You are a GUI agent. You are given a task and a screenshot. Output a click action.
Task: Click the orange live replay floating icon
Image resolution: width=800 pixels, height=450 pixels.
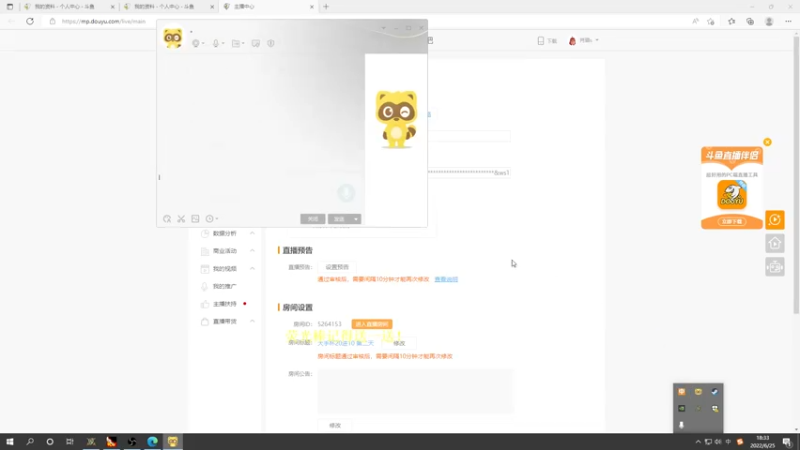click(774, 220)
